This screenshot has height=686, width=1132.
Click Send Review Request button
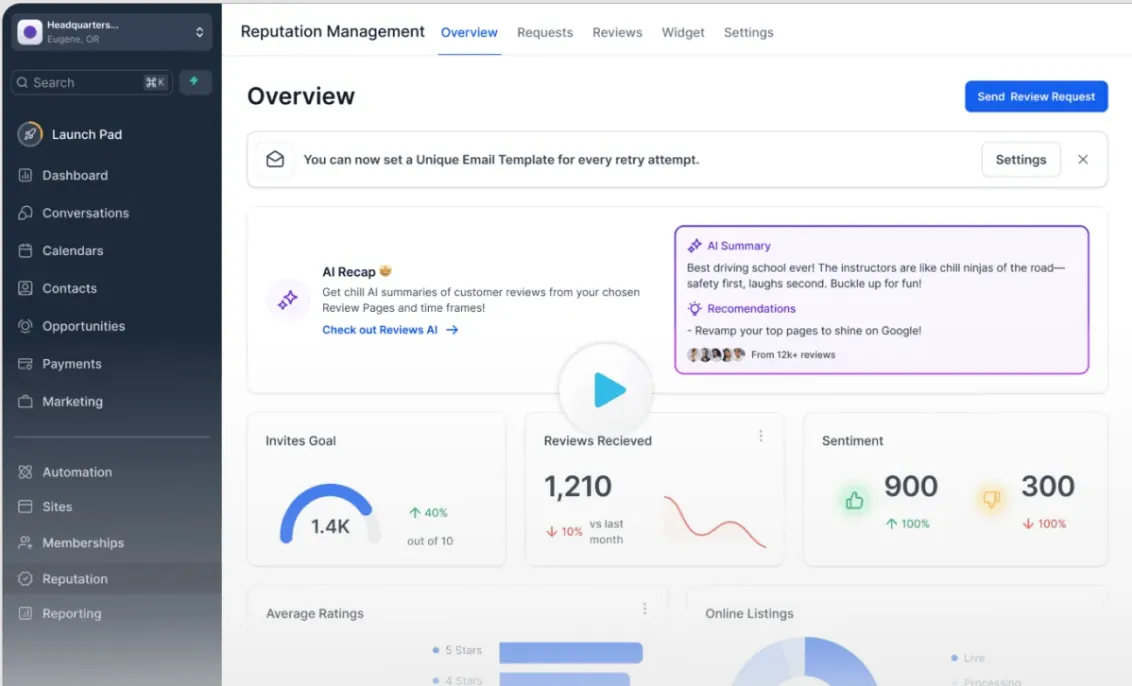(x=1036, y=96)
